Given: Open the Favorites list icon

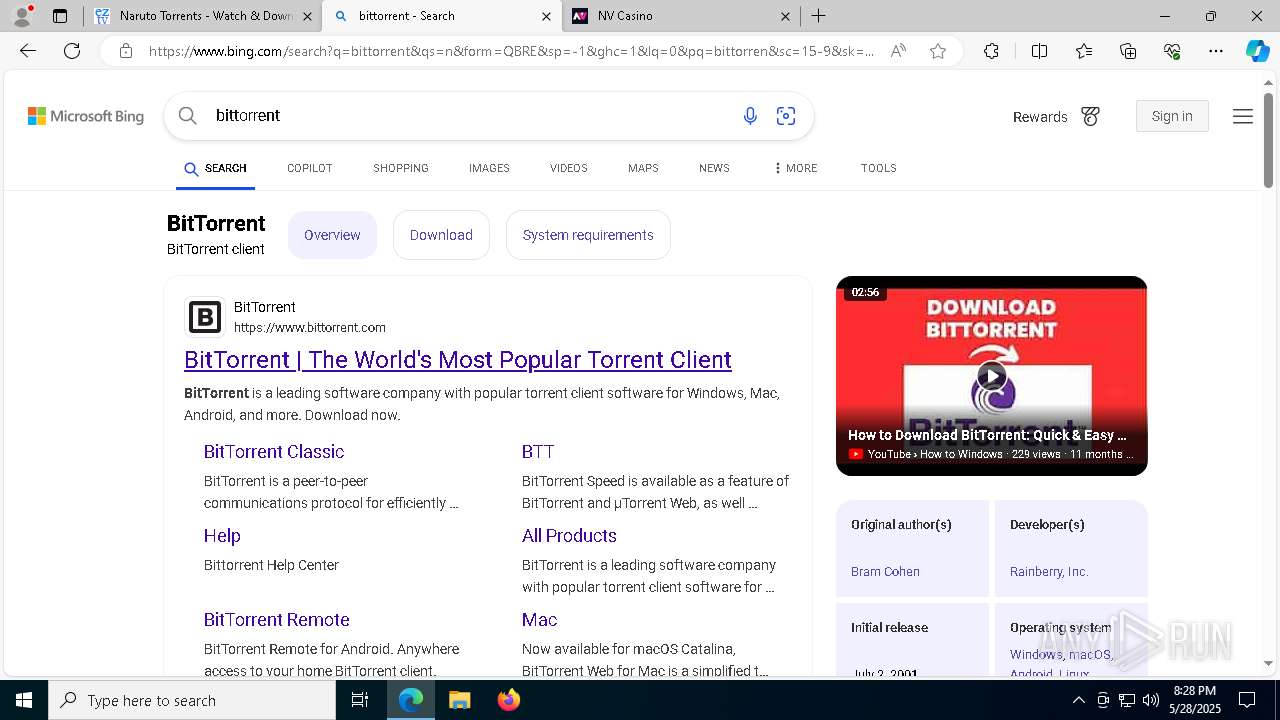Looking at the screenshot, I should click(x=1084, y=51).
